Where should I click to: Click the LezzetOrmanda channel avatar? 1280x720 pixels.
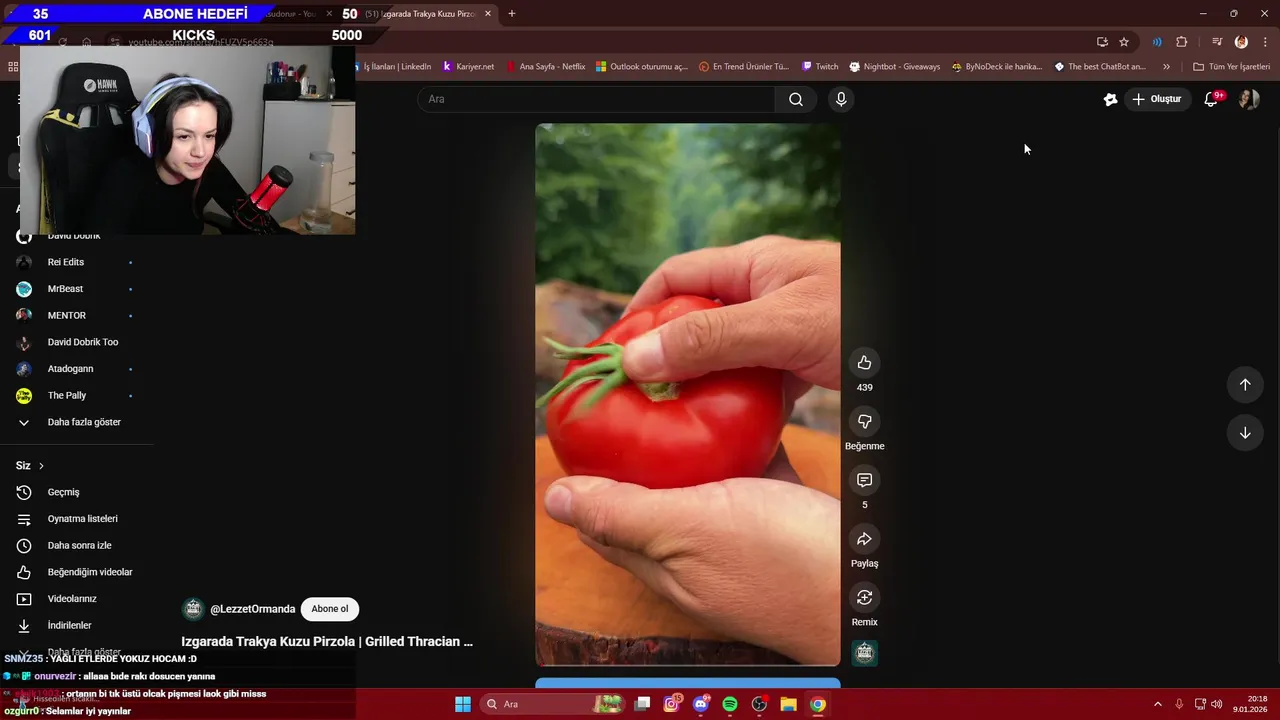193,609
